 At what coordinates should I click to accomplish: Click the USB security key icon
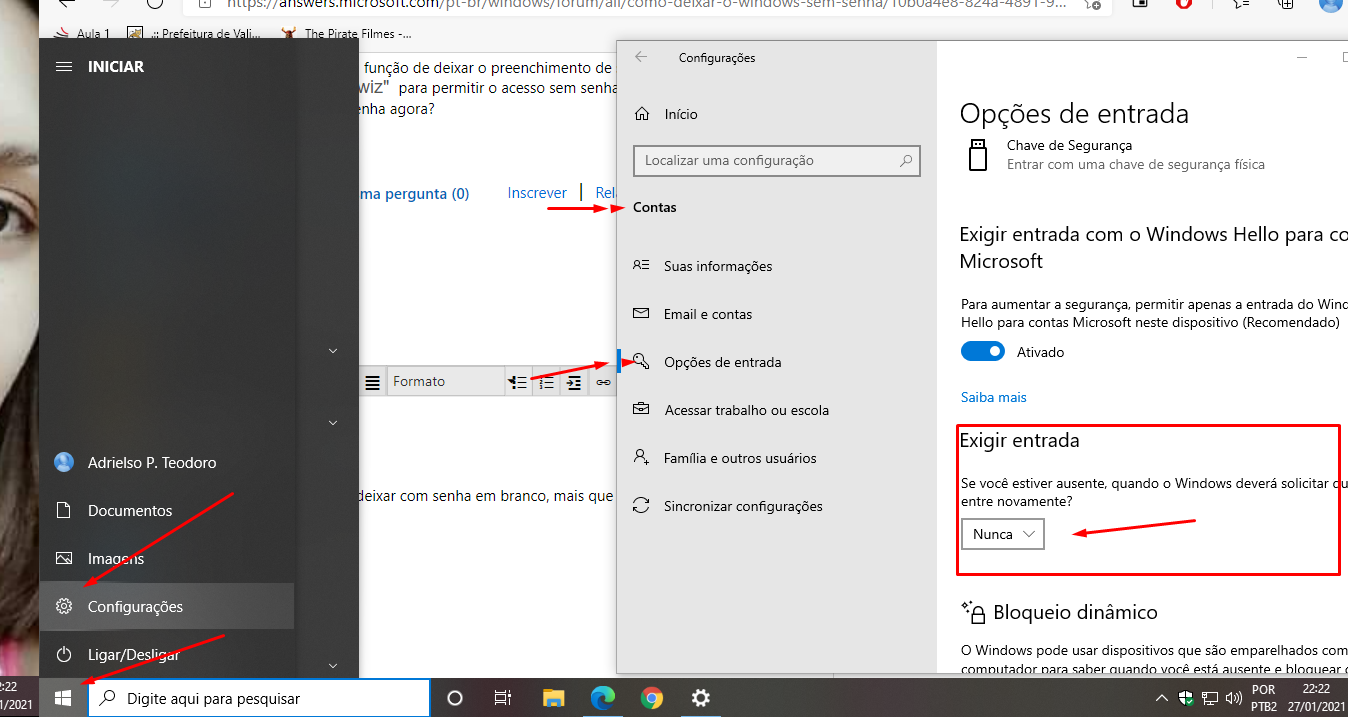coord(978,155)
